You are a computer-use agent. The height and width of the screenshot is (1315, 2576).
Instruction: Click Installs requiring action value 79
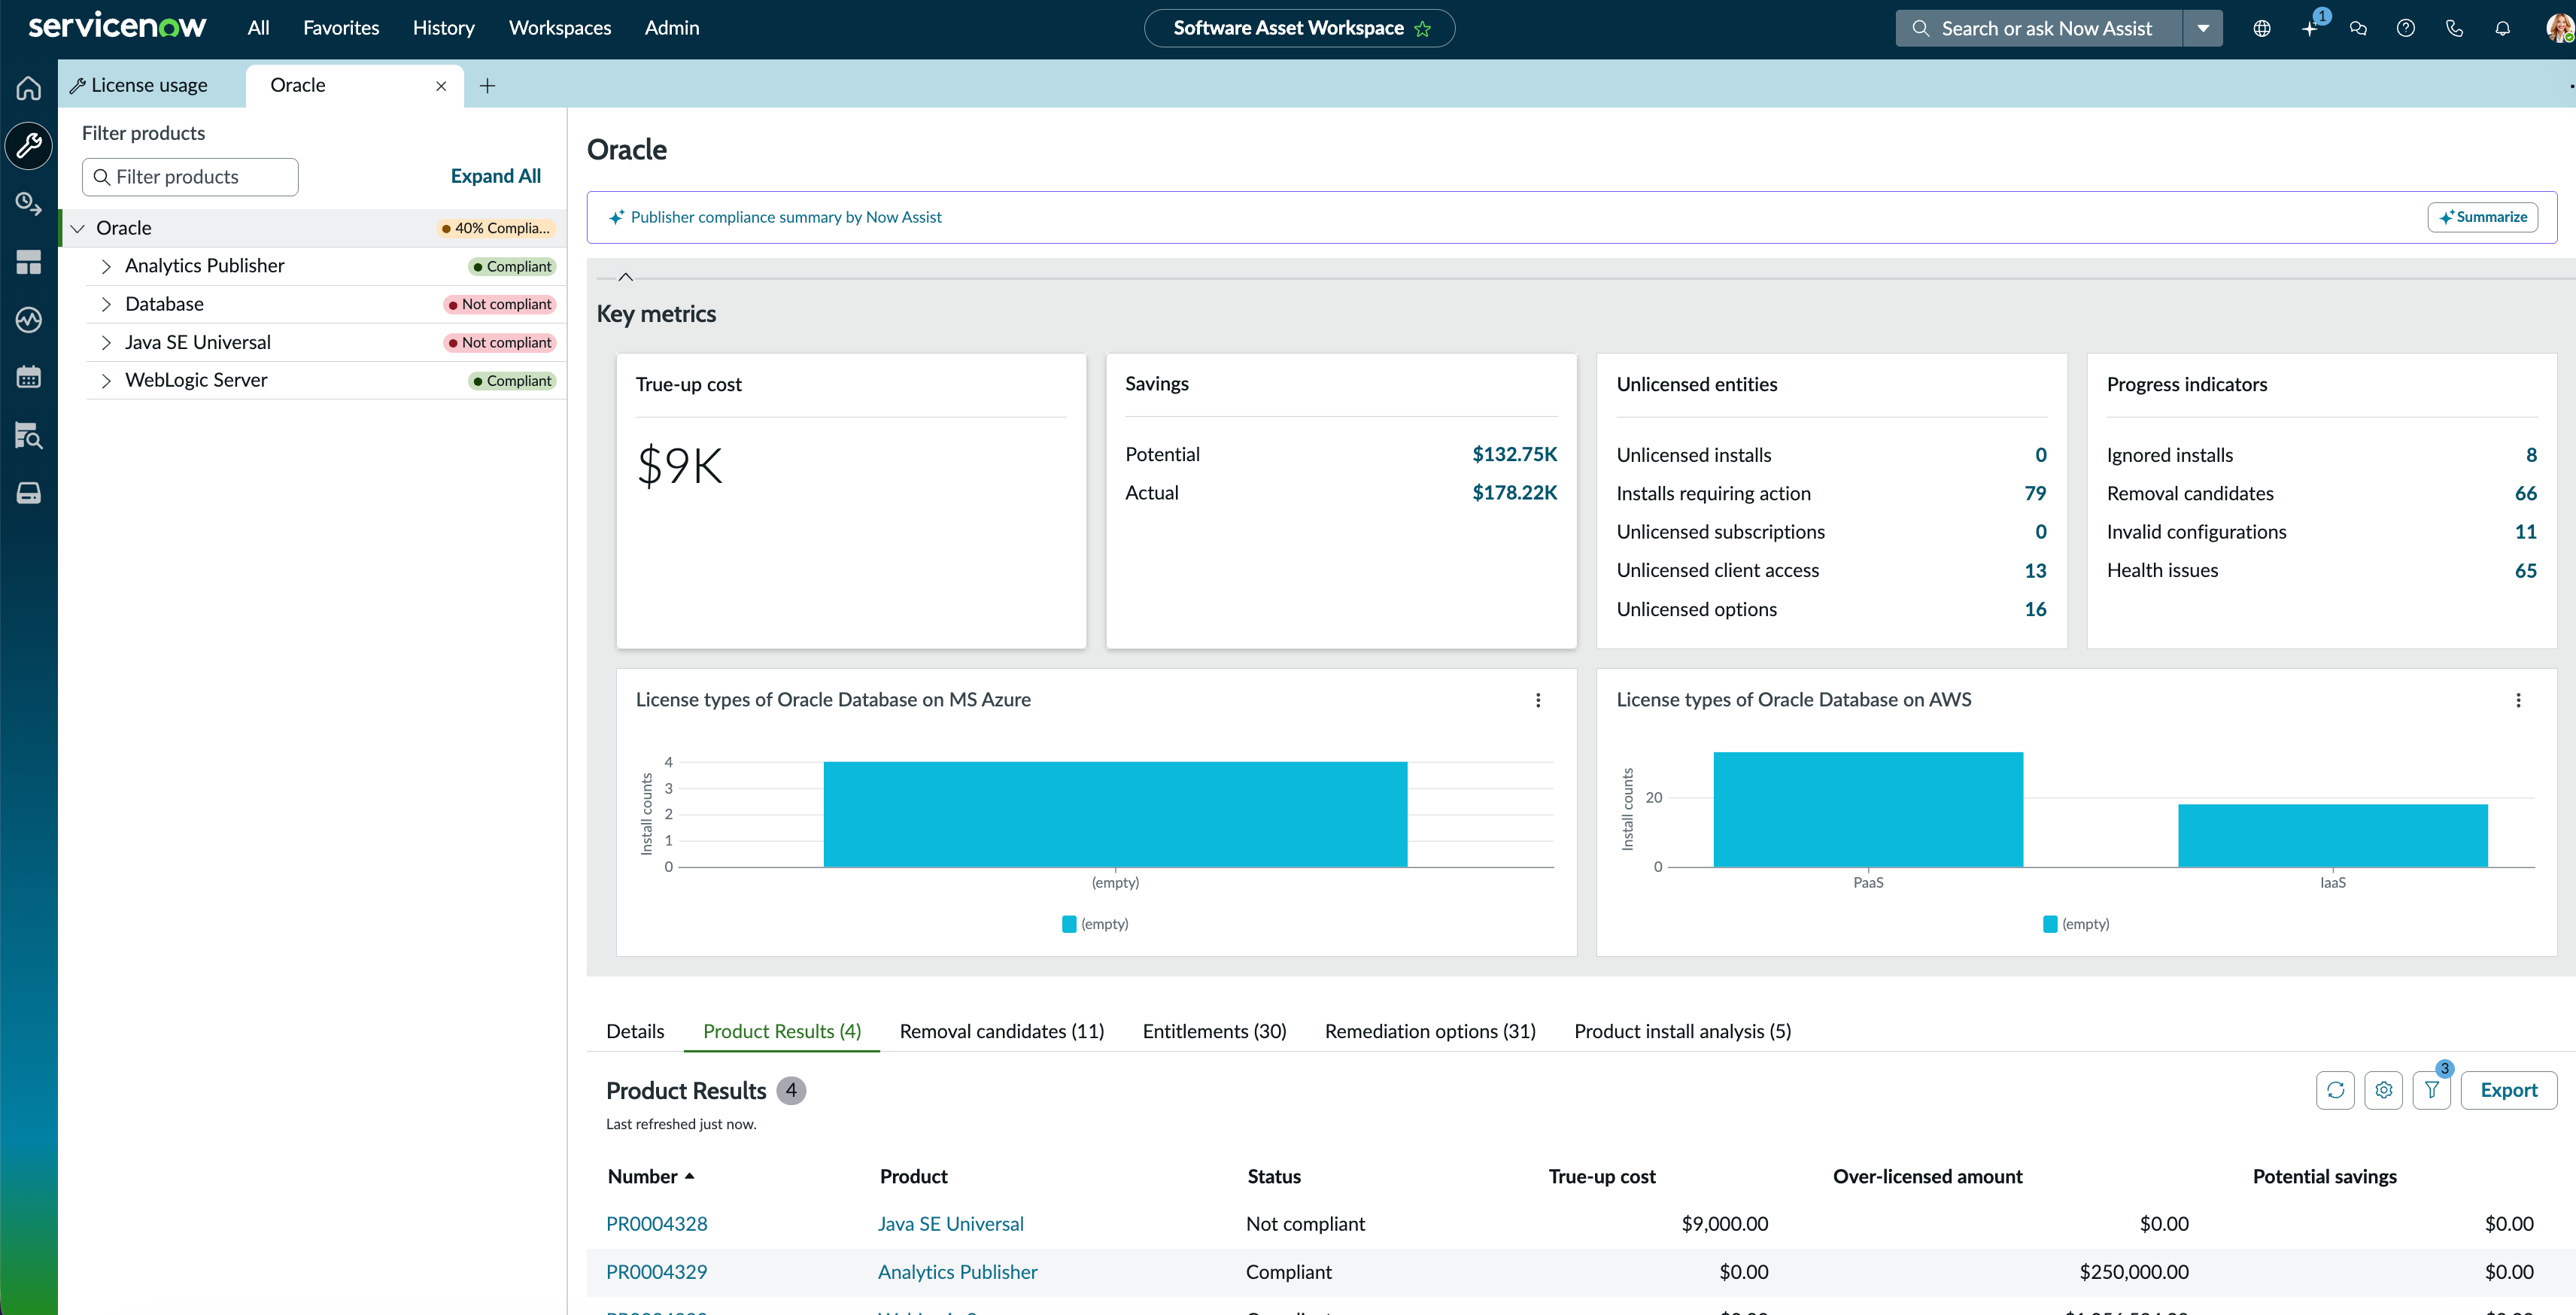(x=2035, y=494)
